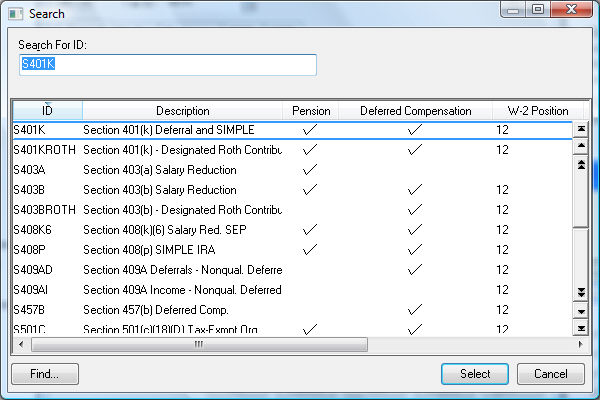Jump to first record using top scroll button
The image size is (600, 400).
click(580, 130)
